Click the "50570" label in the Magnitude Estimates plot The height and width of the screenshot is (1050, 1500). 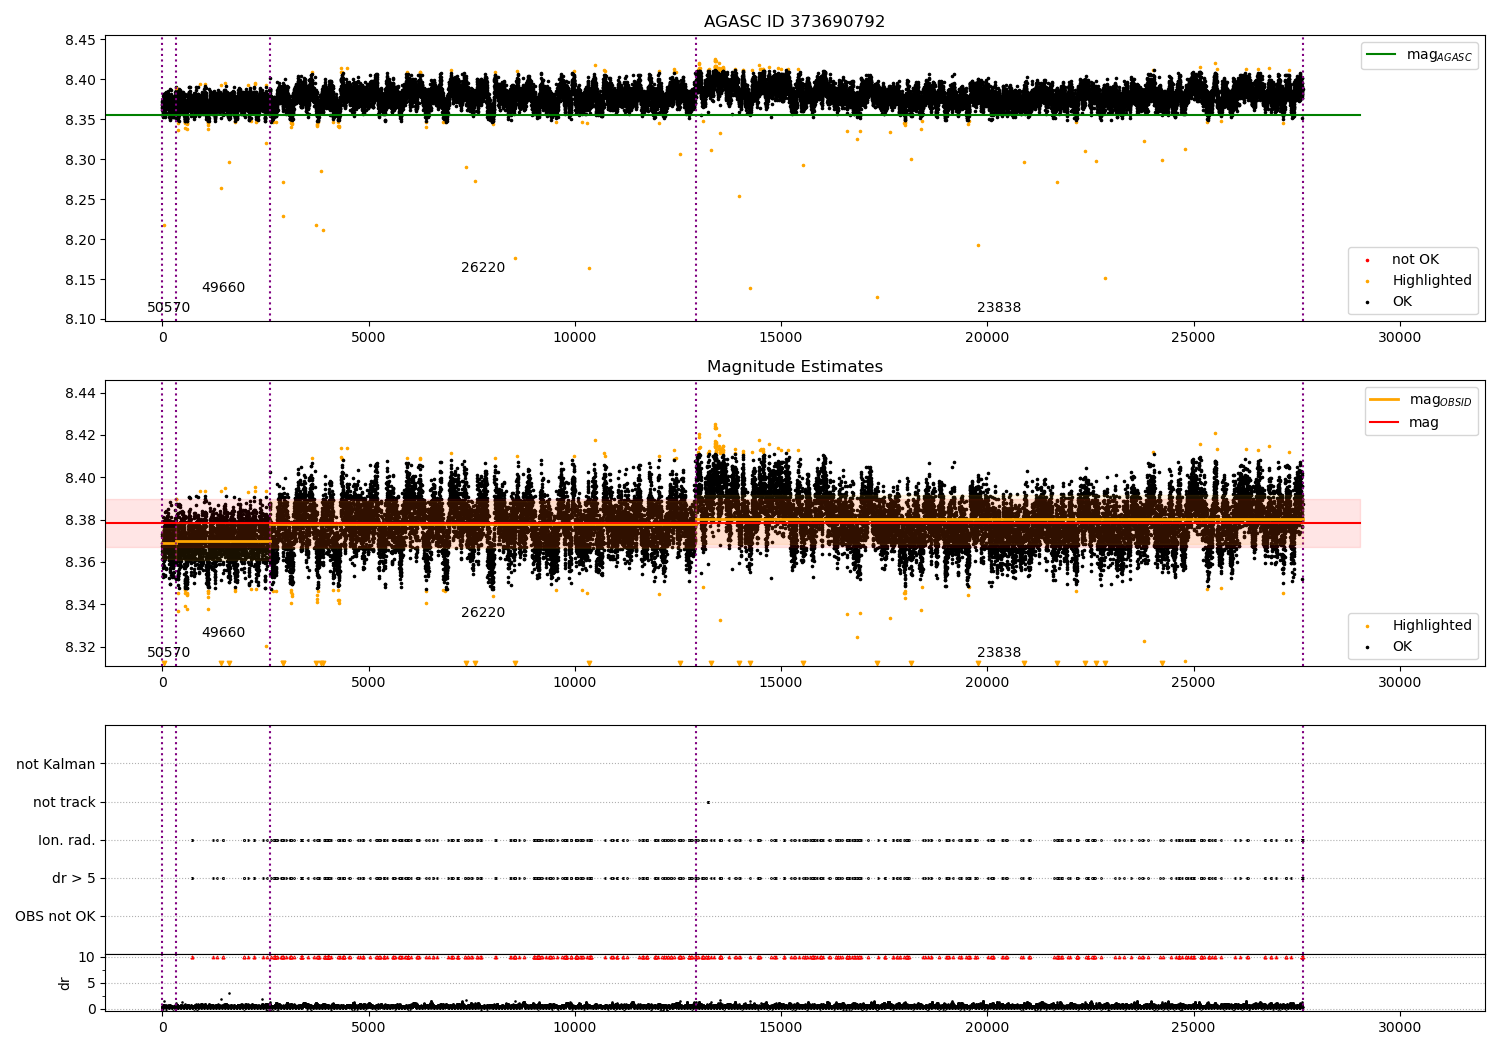[x=168, y=653]
